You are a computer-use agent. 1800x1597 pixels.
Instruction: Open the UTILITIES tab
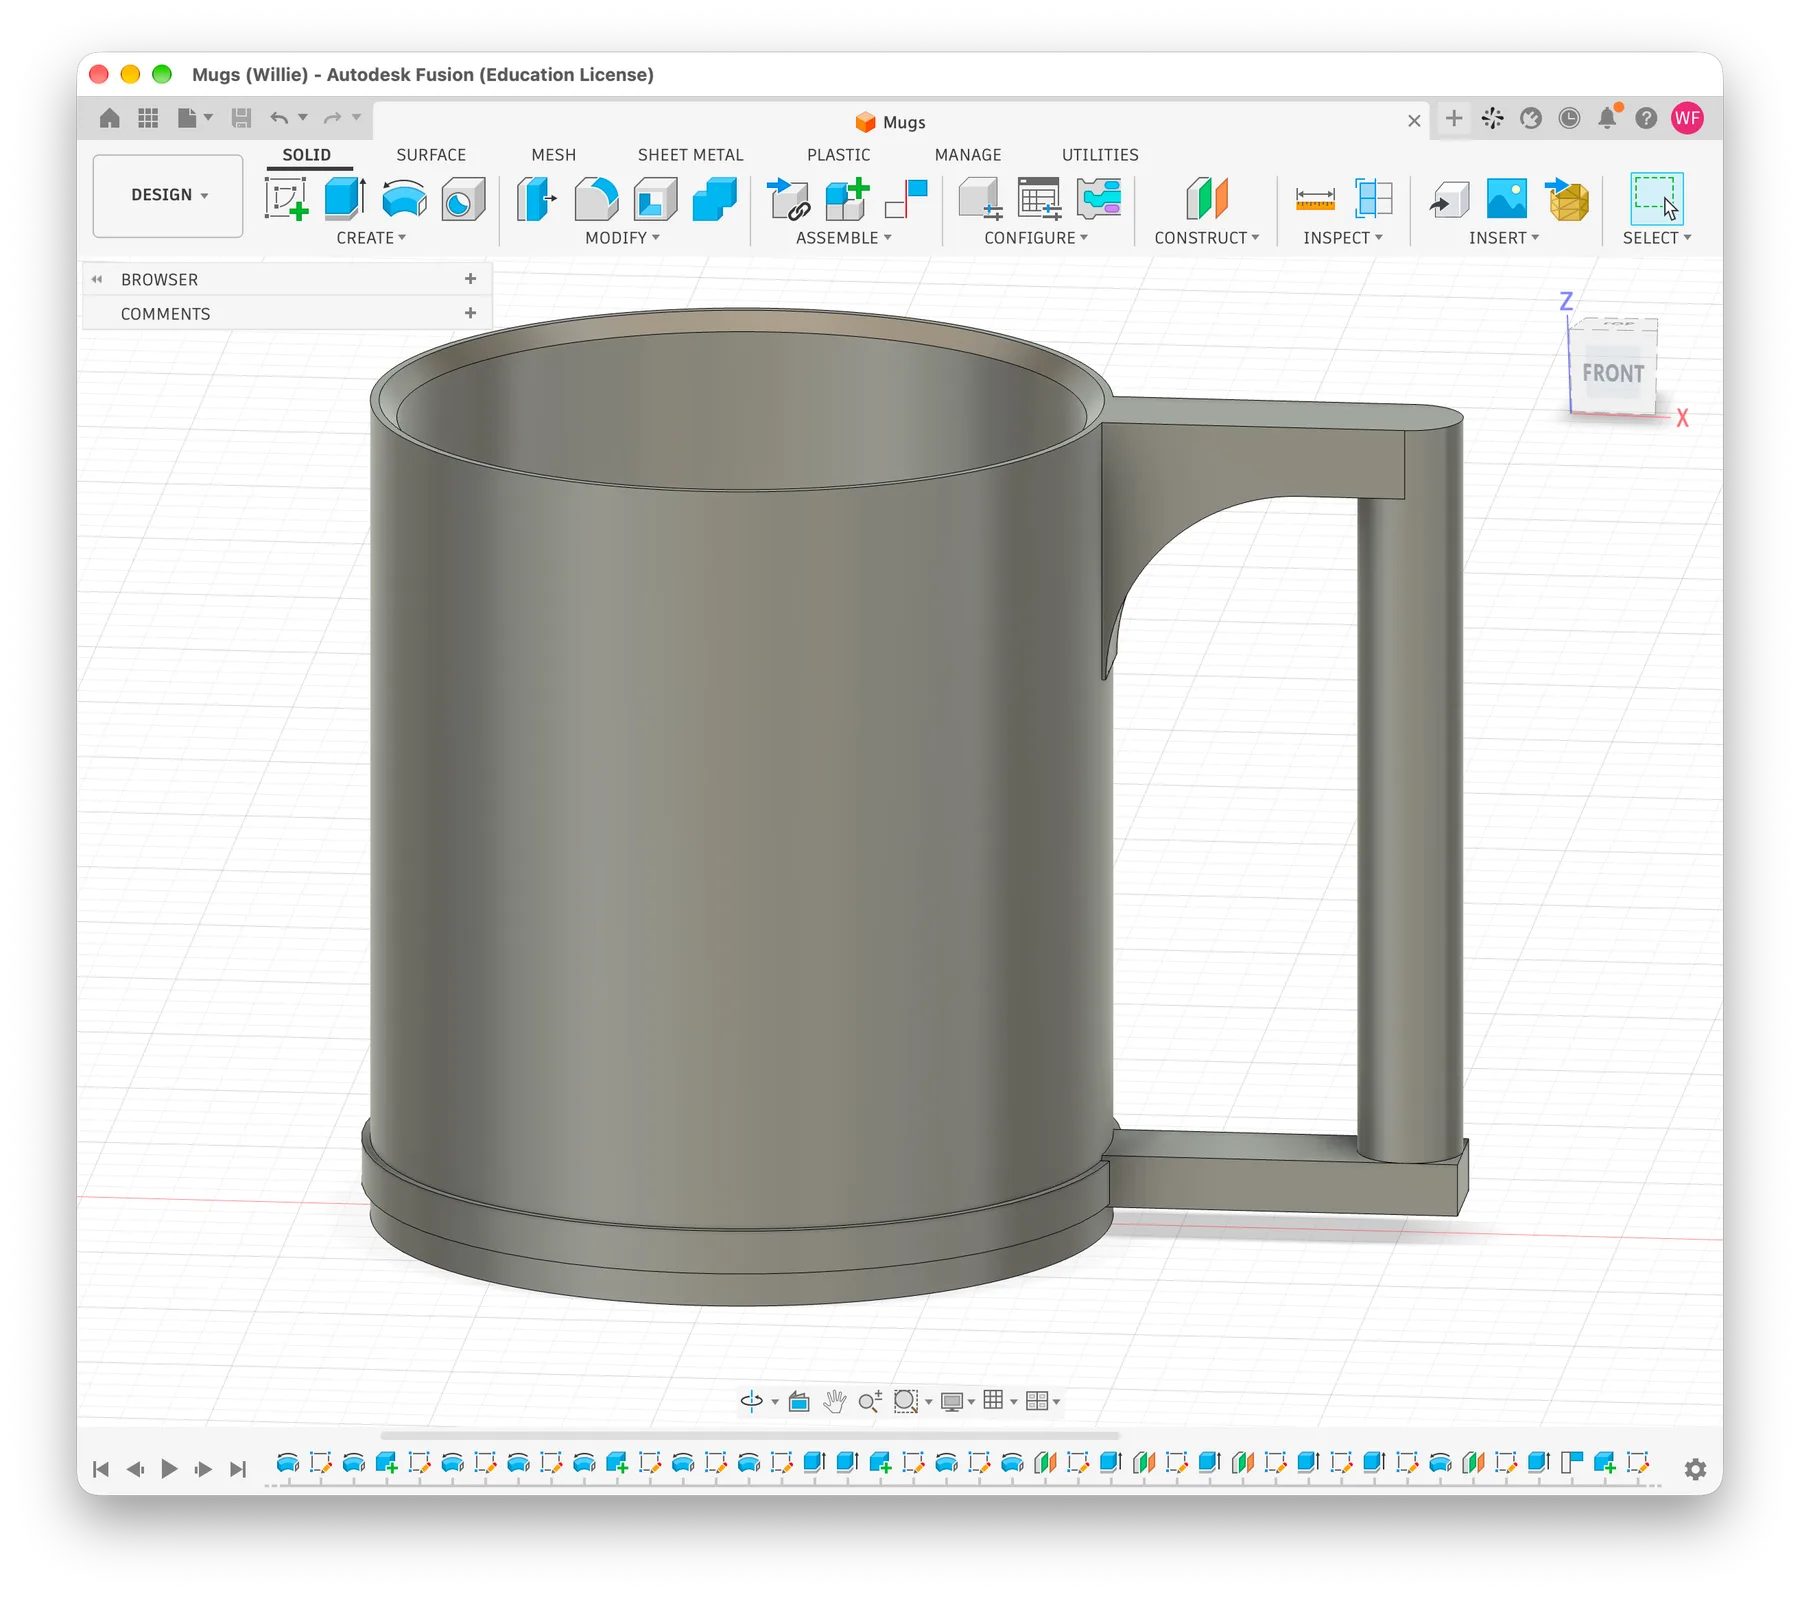point(1100,155)
